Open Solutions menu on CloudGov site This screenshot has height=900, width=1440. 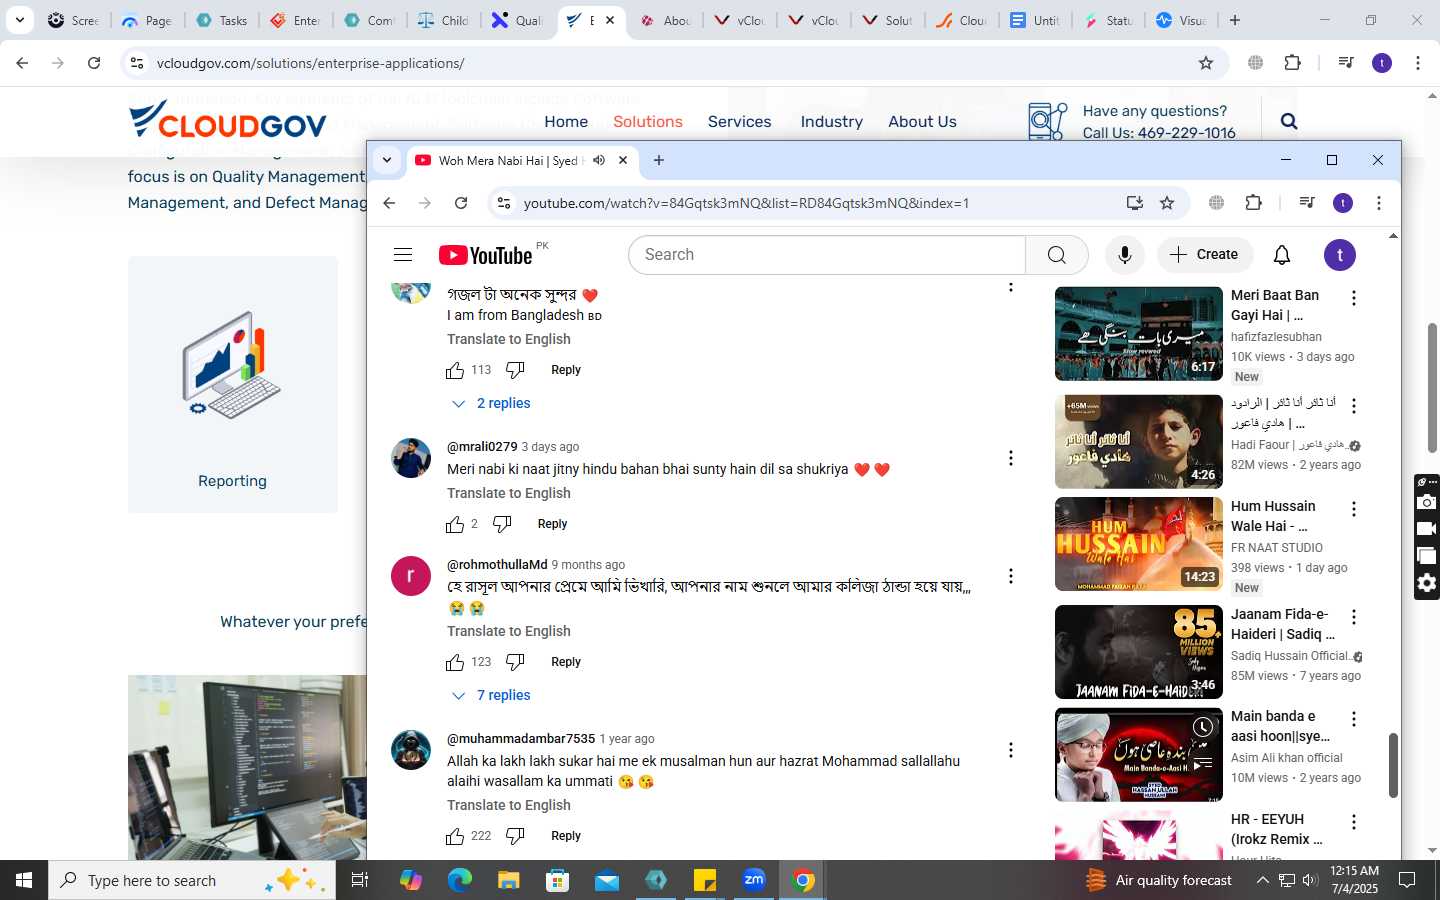[648, 121]
